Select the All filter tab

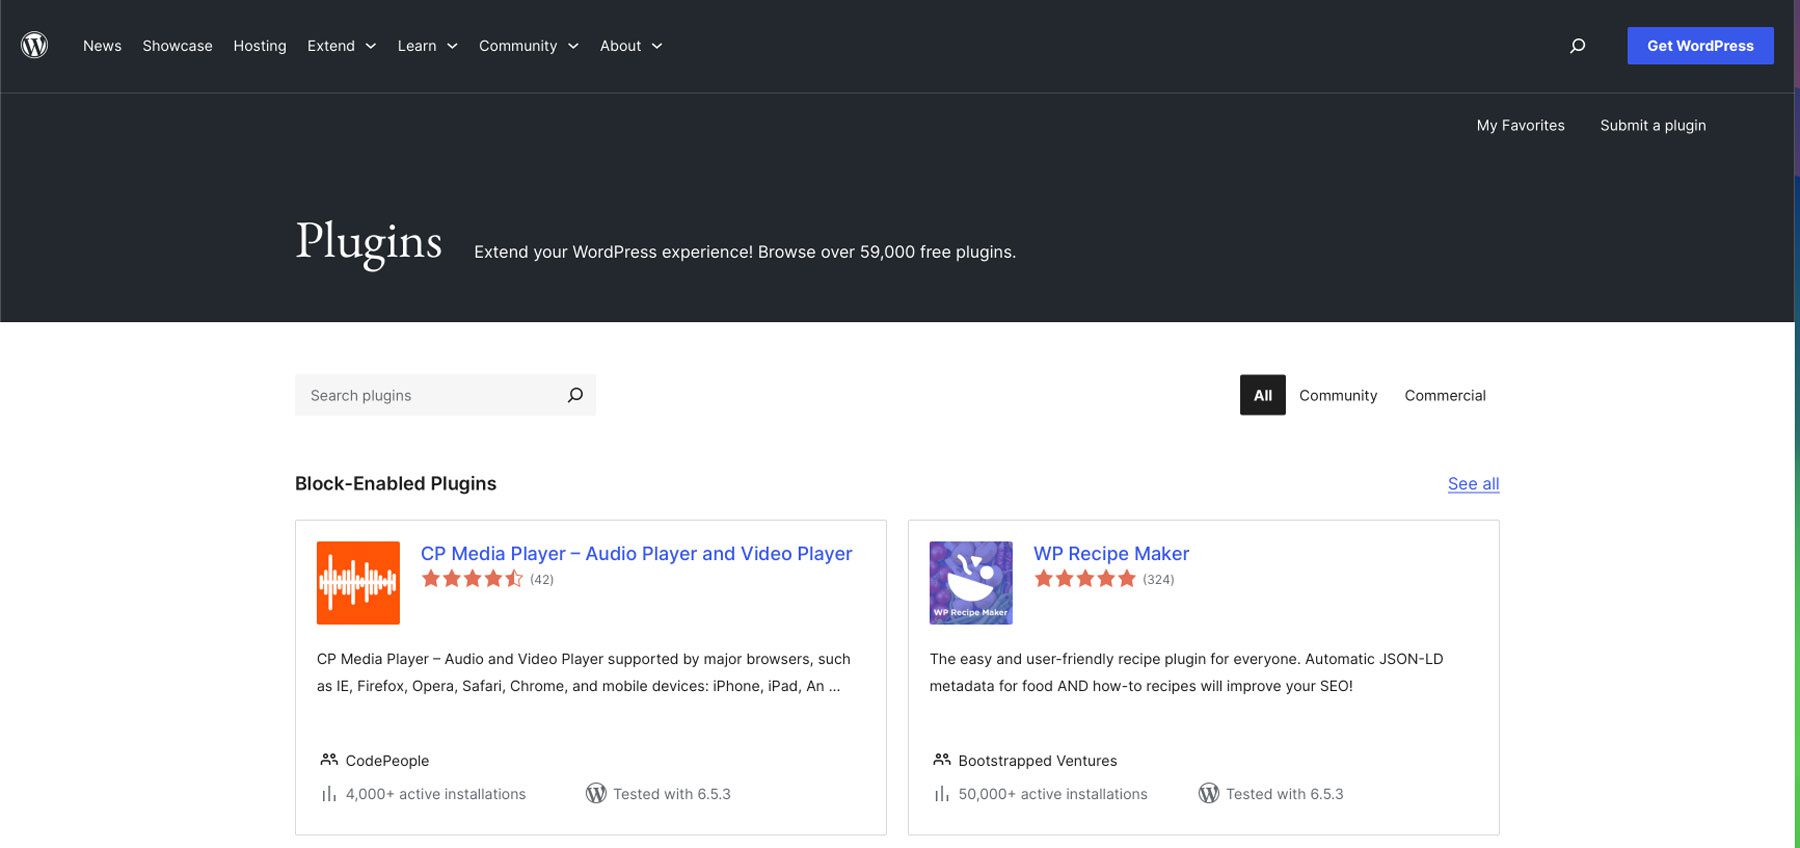coord(1263,395)
